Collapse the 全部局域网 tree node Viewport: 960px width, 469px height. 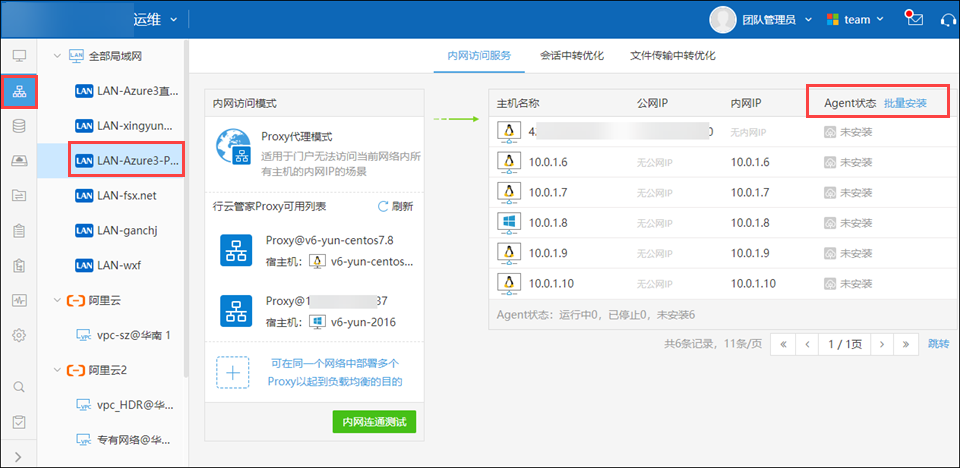pos(56,55)
